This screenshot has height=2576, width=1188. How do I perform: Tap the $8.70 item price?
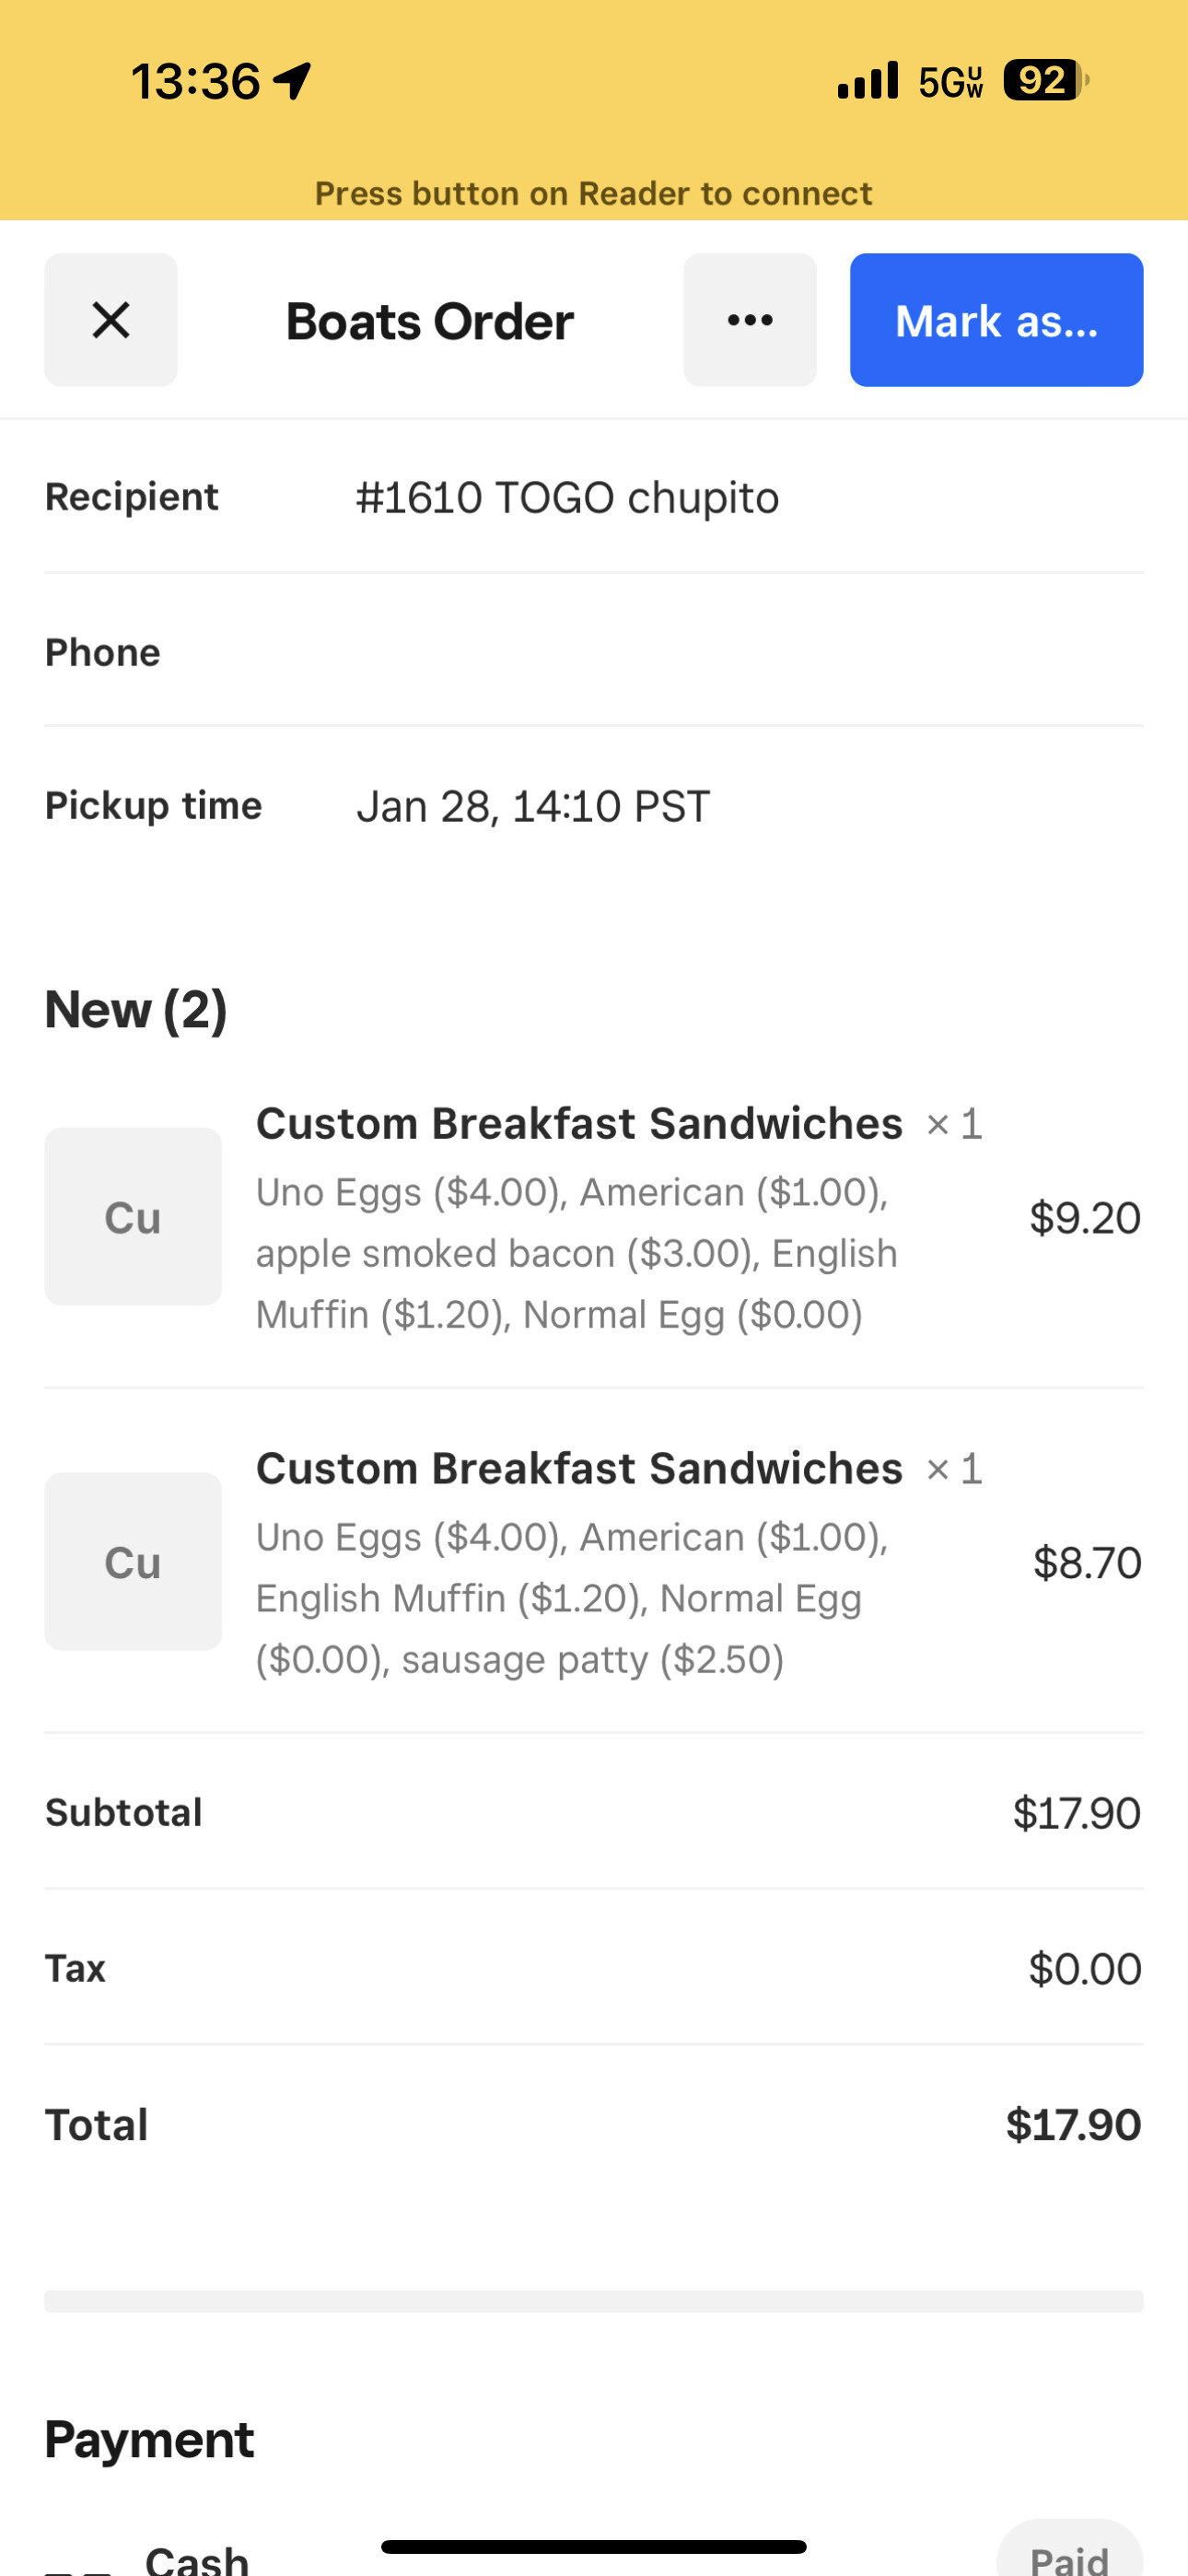1087,1563
